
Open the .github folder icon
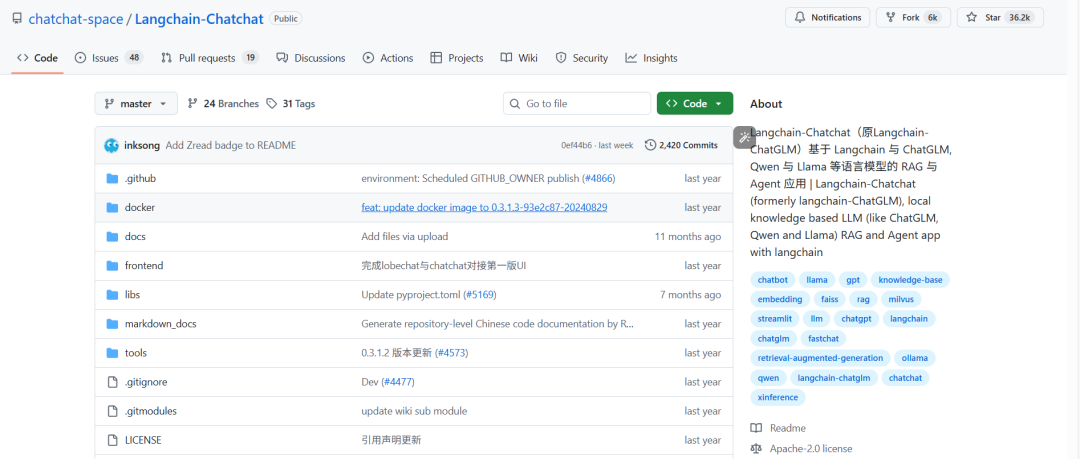(x=113, y=178)
